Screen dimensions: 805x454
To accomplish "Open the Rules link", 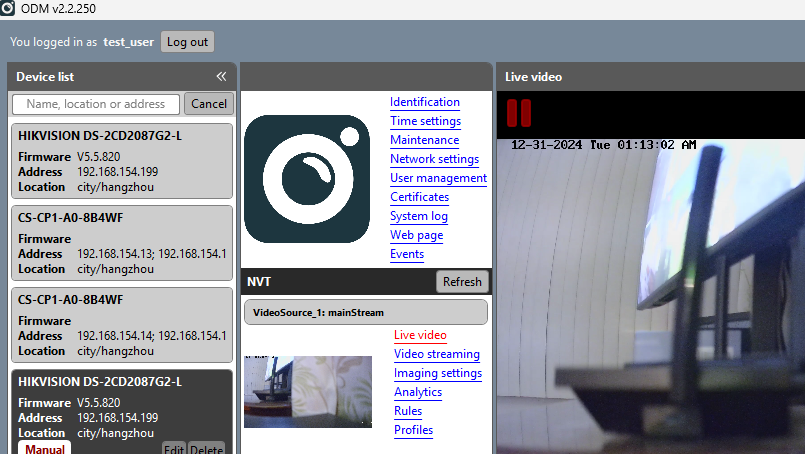I will click(408, 411).
